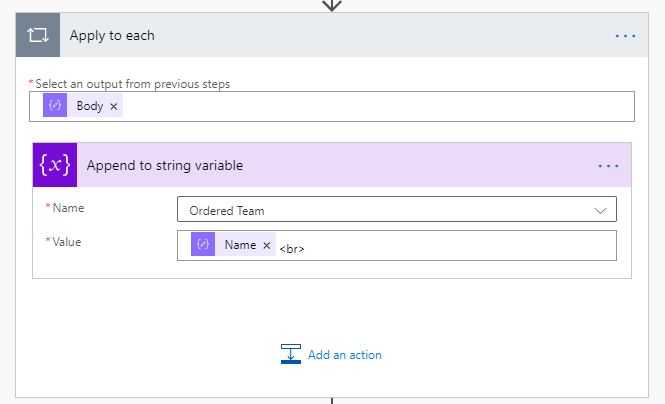
Task: Remove the Body dynamic content token
Action: [x=114, y=106]
